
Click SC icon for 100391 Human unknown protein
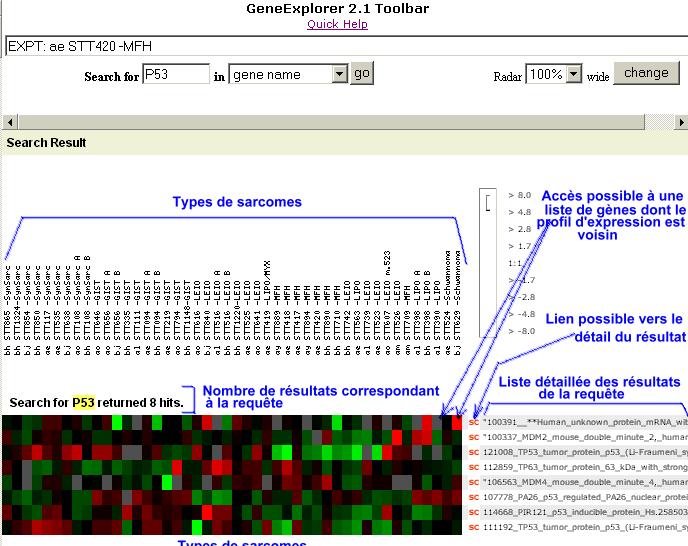click(x=473, y=422)
